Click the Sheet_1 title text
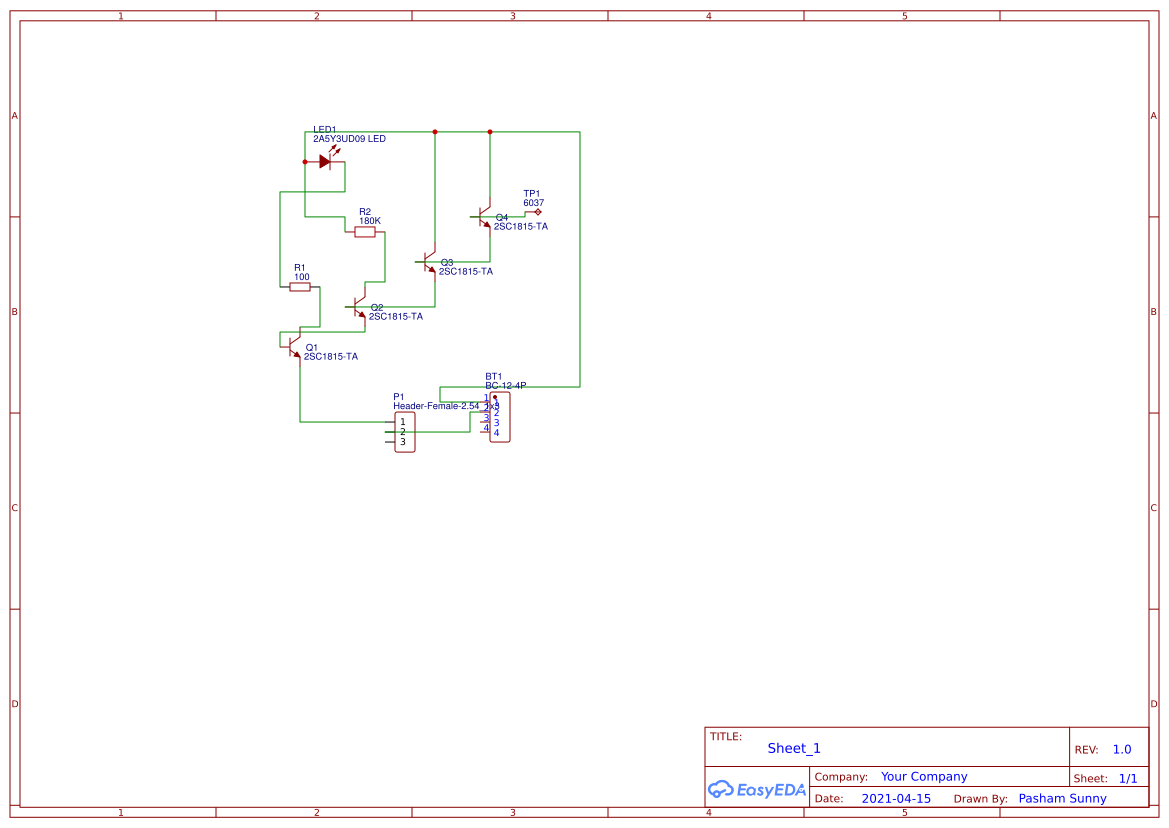1169x828 pixels. pos(793,748)
